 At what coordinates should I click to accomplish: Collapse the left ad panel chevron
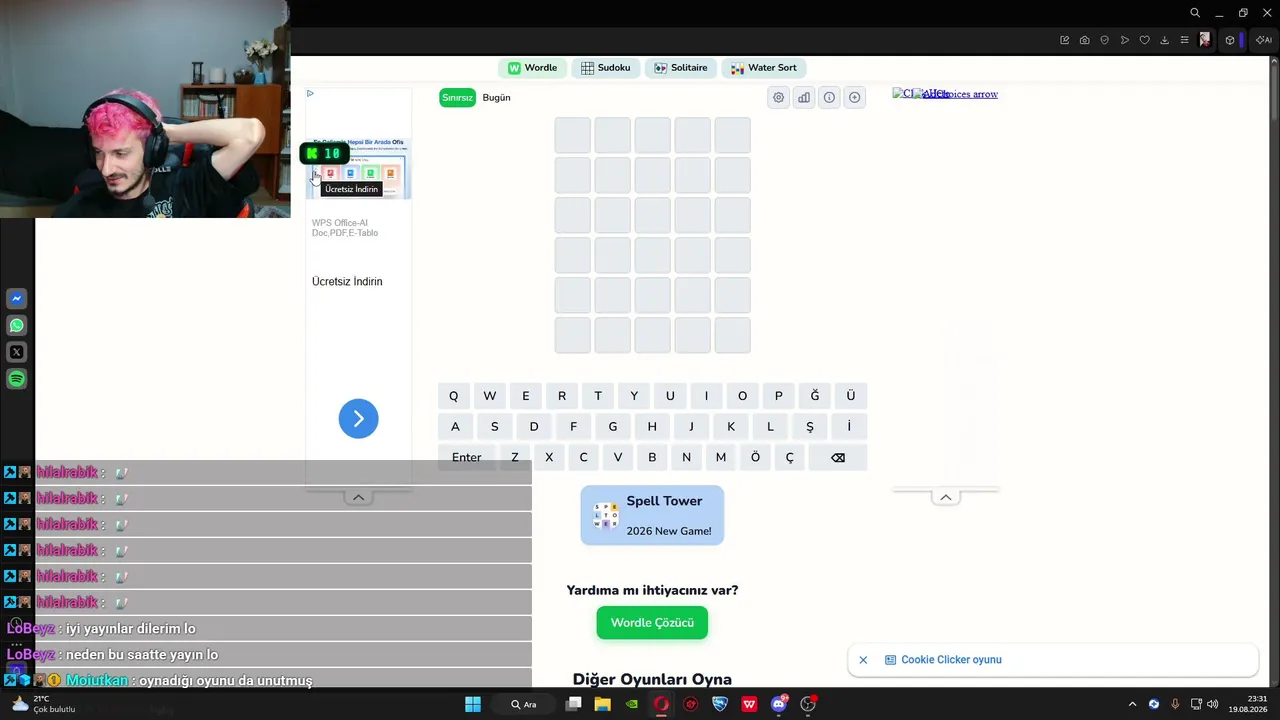tap(358, 497)
